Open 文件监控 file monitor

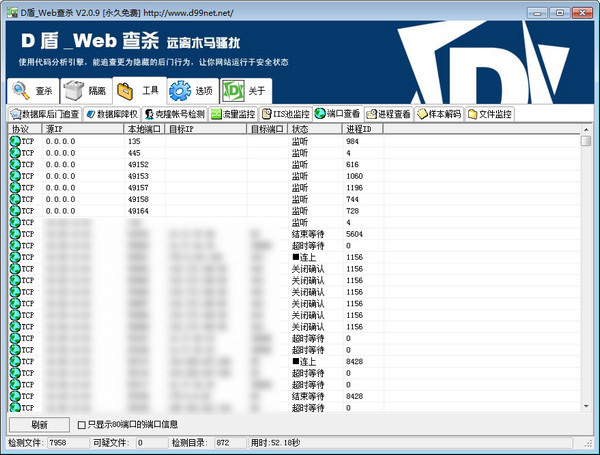490,114
